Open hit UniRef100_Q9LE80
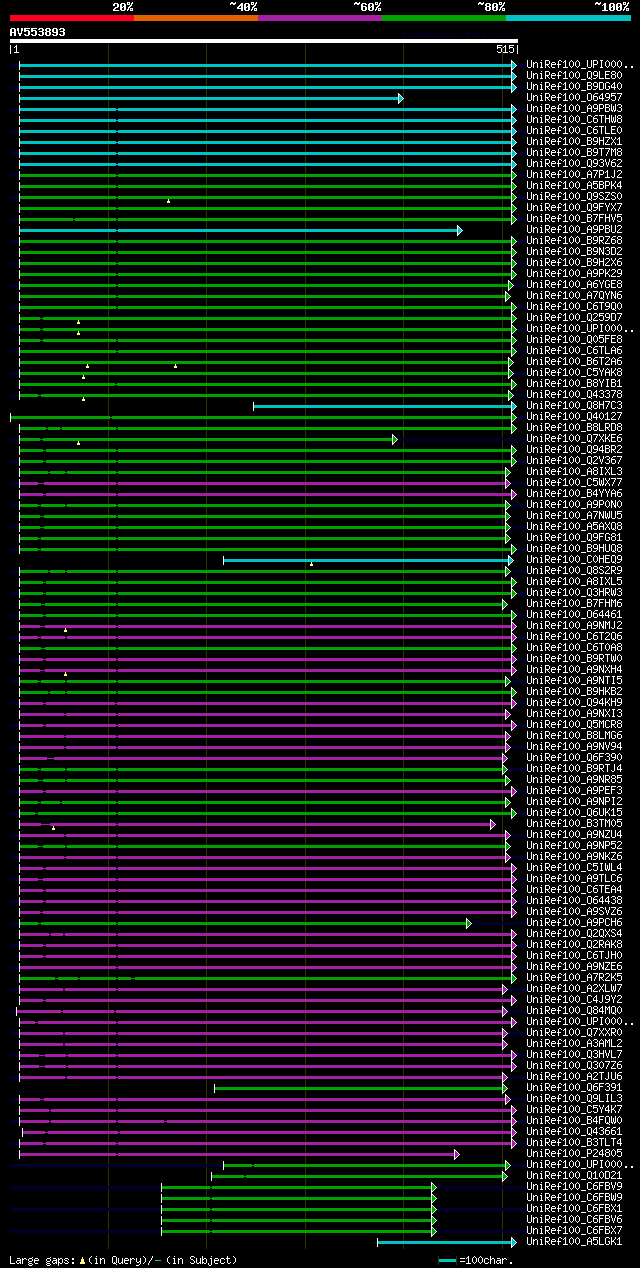The image size is (640, 1268). (574, 76)
